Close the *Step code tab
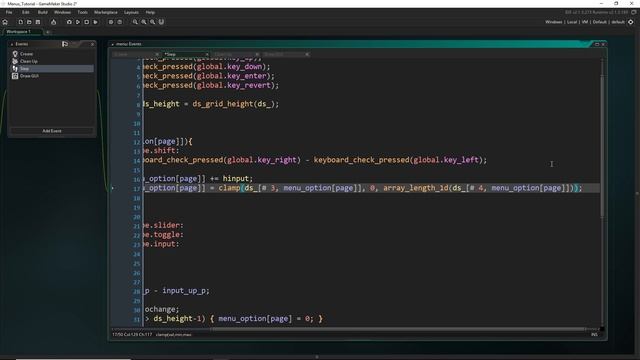 pos(207,54)
